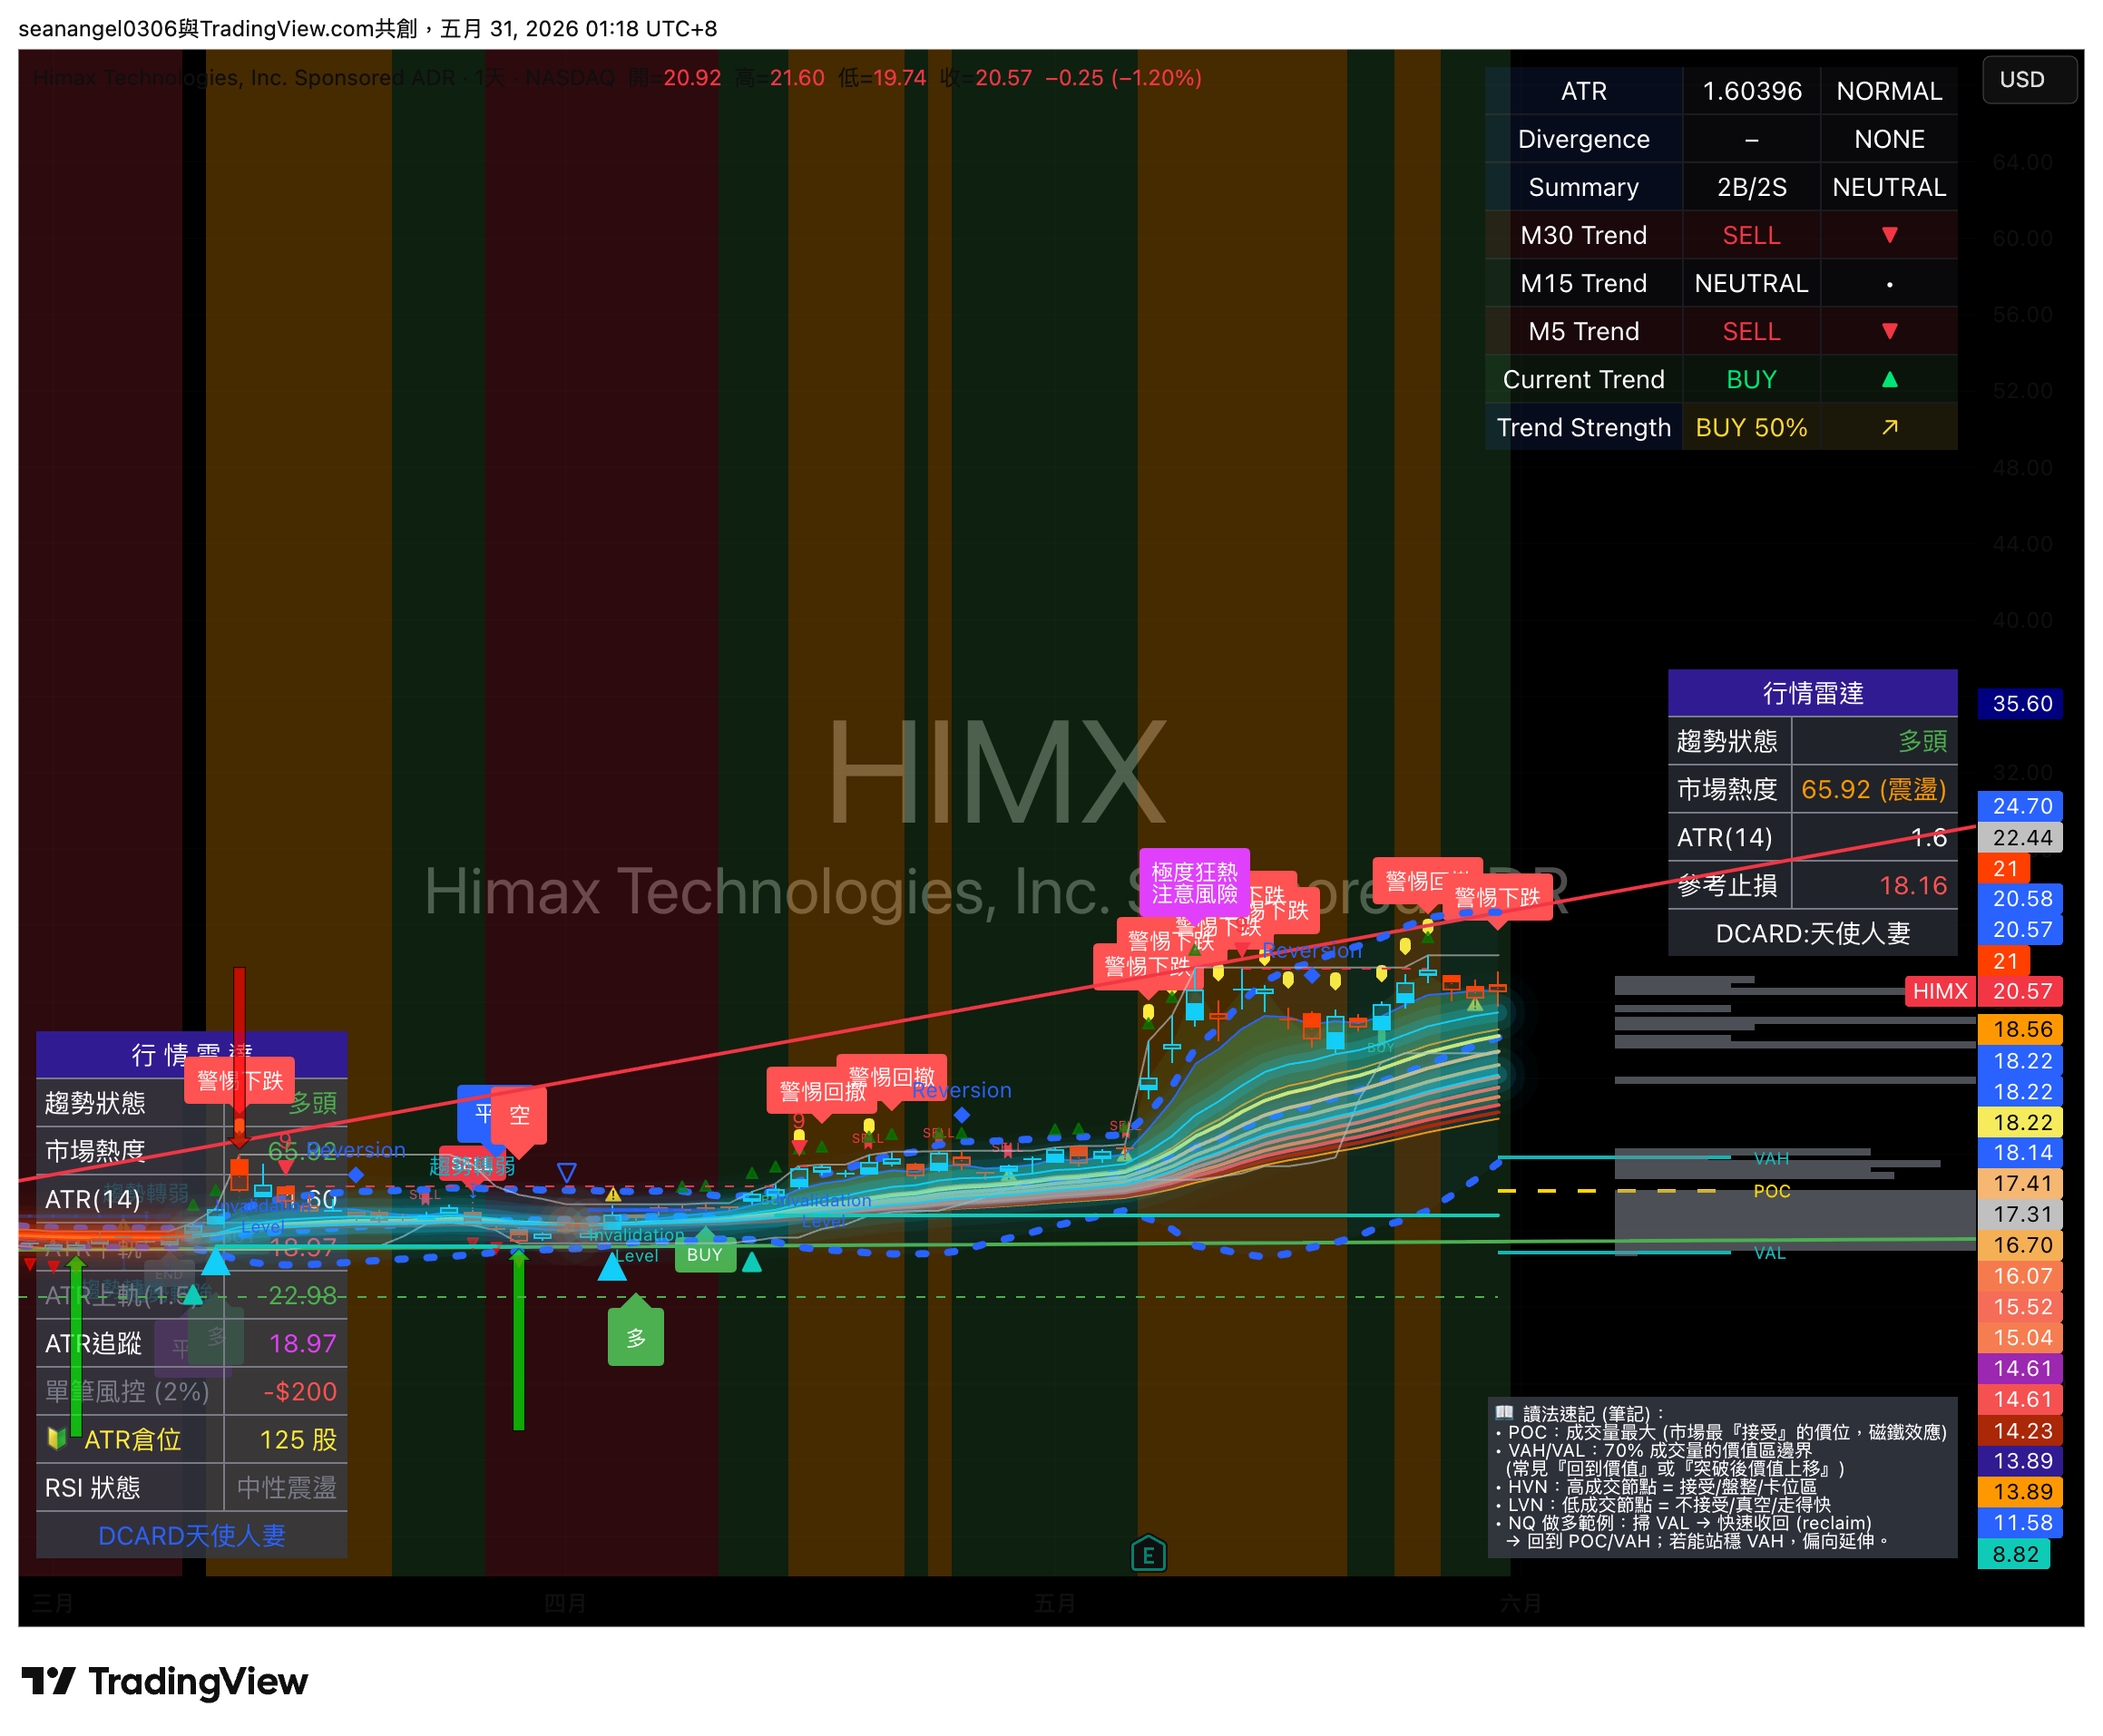Click the green up arrow in the Current Trend row
2103x1736 pixels.
pyautogui.click(x=1888, y=379)
